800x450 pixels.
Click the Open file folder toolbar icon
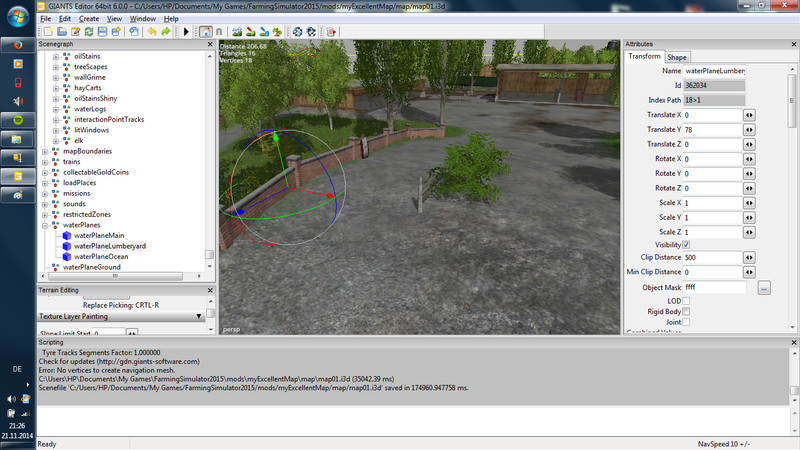(62, 32)
